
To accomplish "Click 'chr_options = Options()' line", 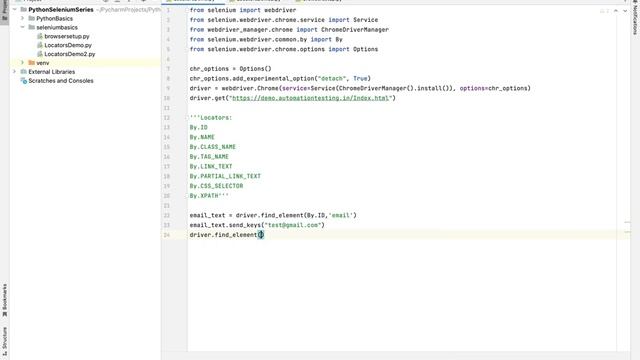I will pyautogui.click(x=230, y=69).
